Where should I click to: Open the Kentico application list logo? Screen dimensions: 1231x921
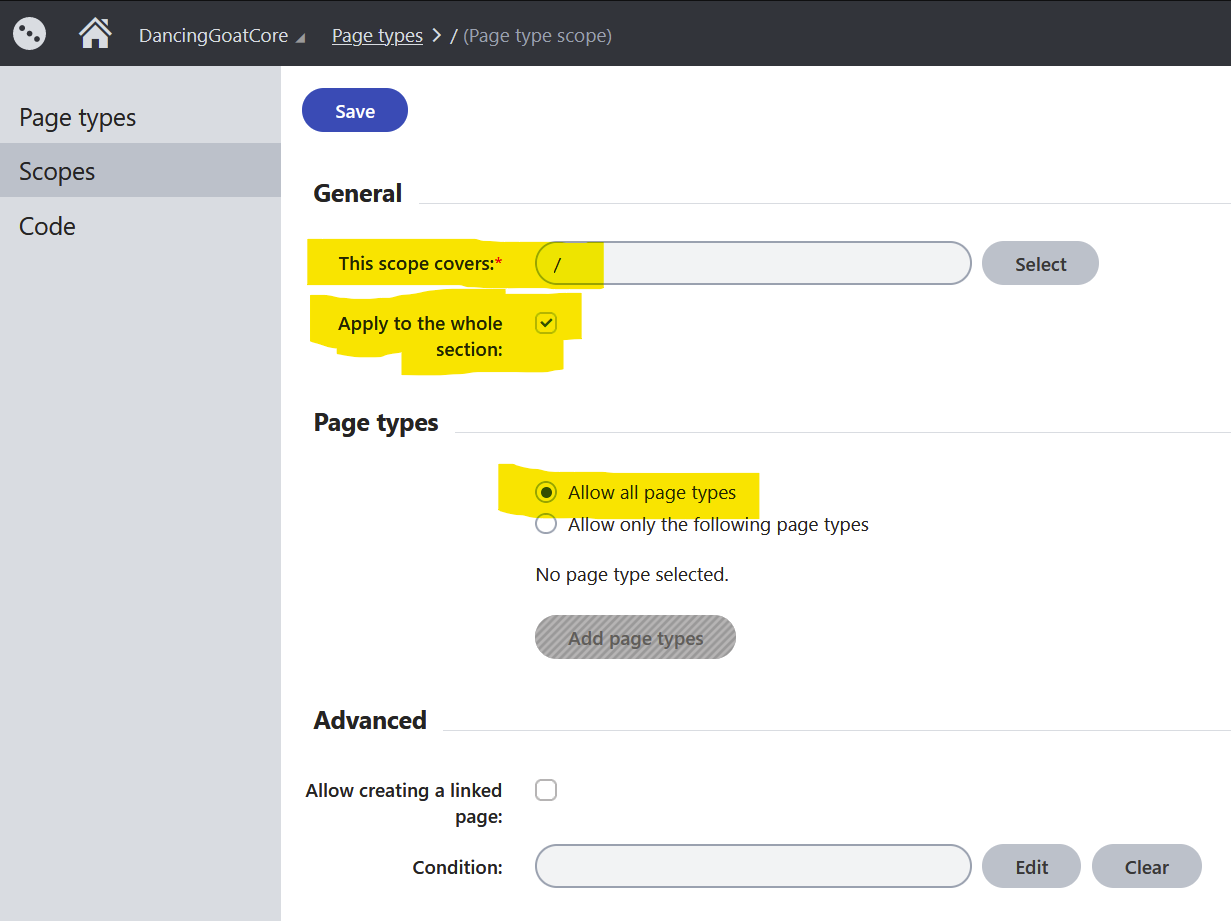point(30,33)
